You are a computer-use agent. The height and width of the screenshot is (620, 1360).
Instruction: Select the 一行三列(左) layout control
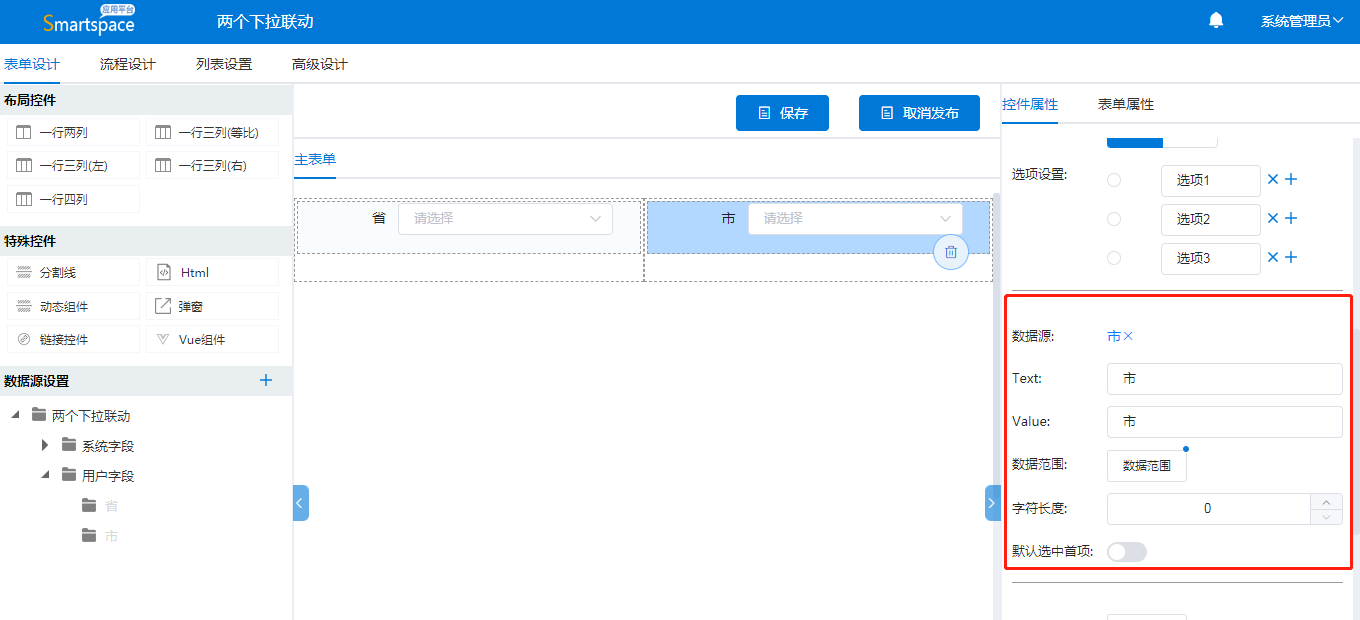[73, 165]
